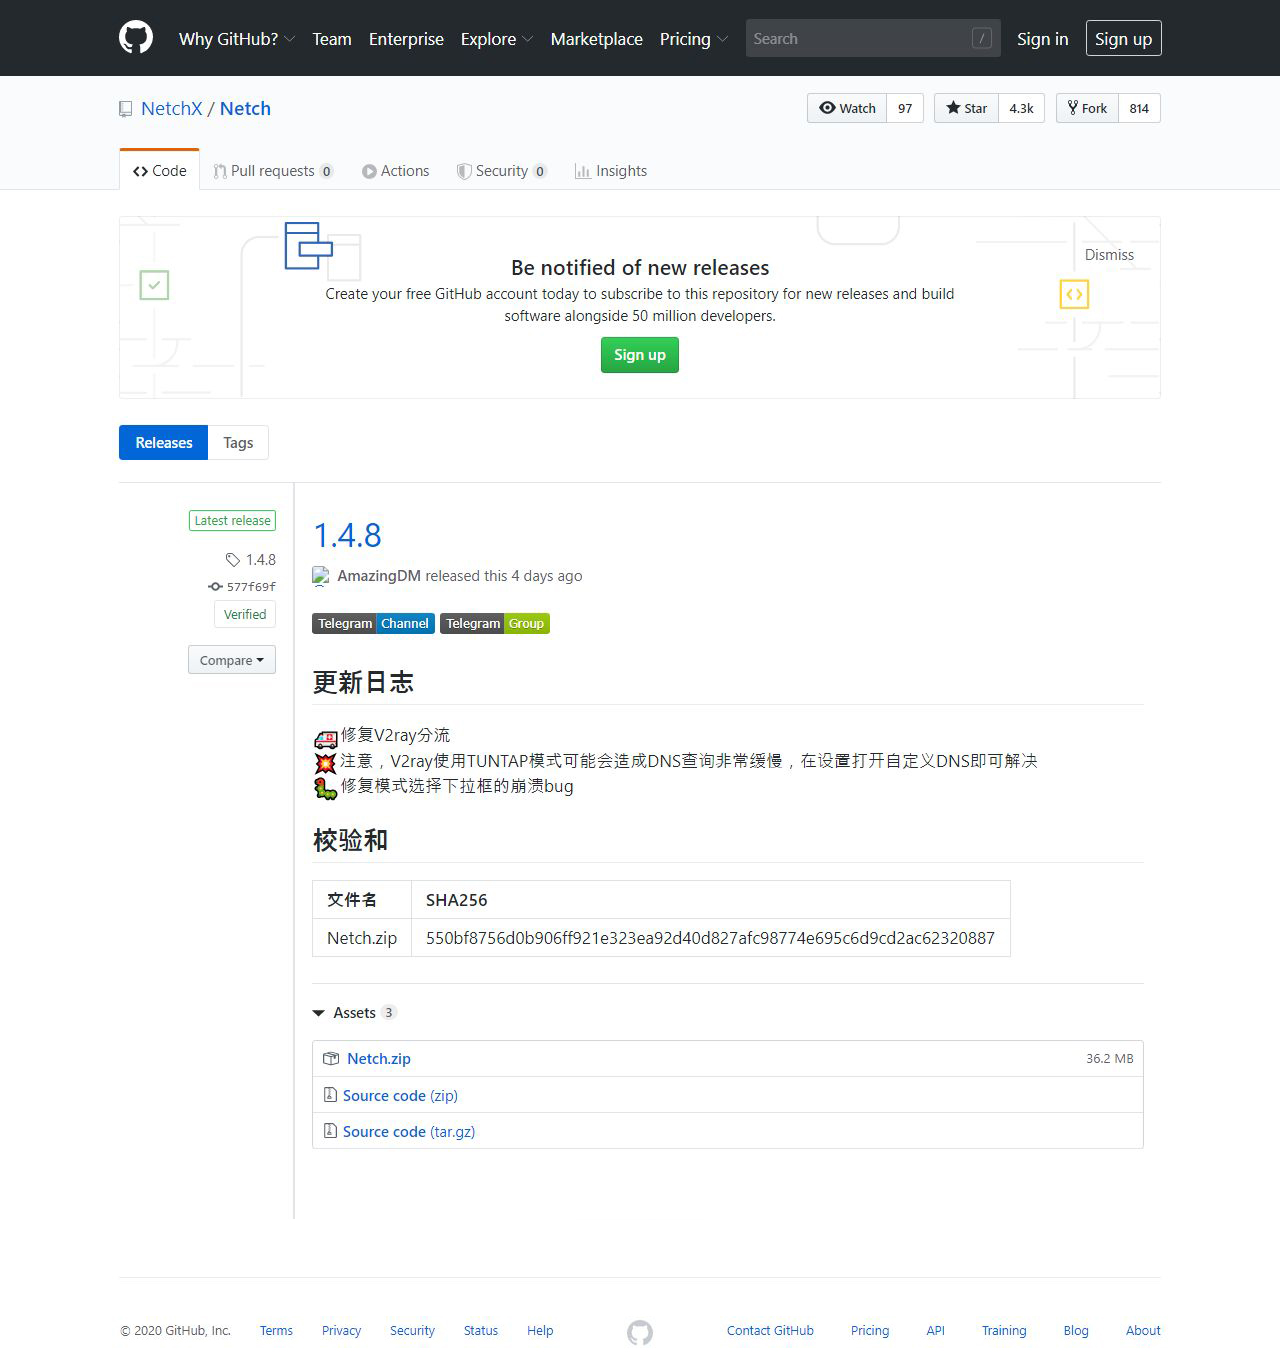Click the Star button

(966, 108)
